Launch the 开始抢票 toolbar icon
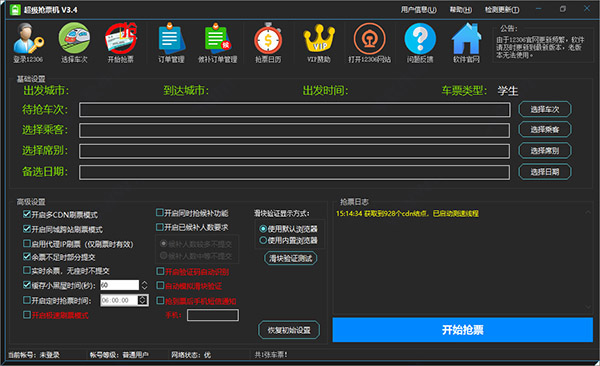This screenshot has height=366, width=600. (x=121, y=43)
